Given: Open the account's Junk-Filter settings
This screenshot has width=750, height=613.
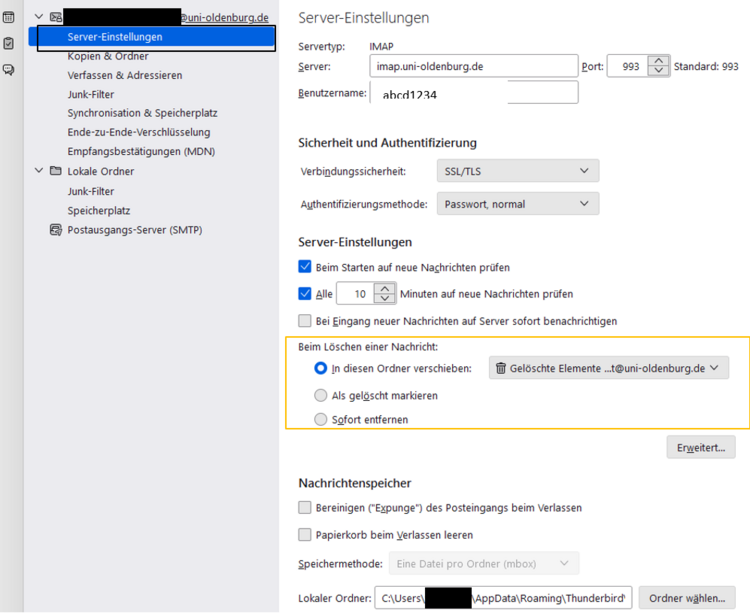Looking at the screenshot, I should [91, 95].
